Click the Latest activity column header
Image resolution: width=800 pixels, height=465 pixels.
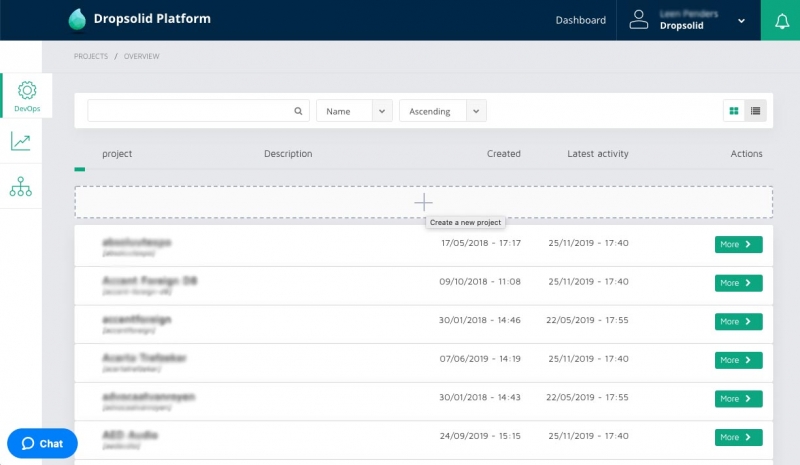coord(597,154)
